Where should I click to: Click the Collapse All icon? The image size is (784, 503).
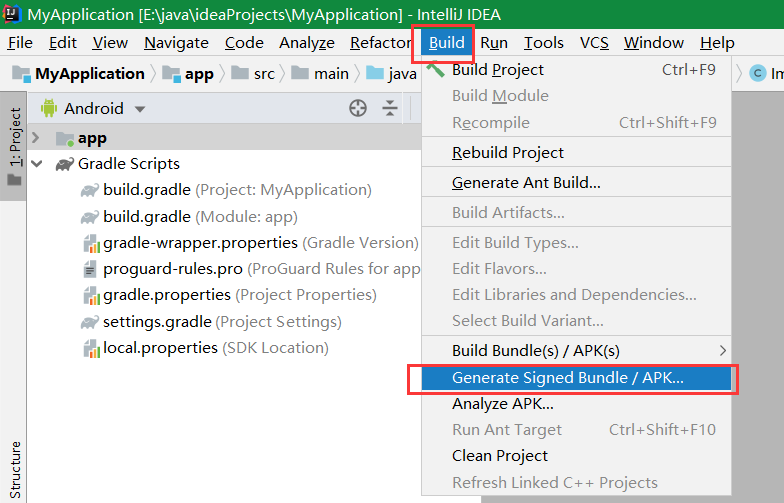point(390,108)
